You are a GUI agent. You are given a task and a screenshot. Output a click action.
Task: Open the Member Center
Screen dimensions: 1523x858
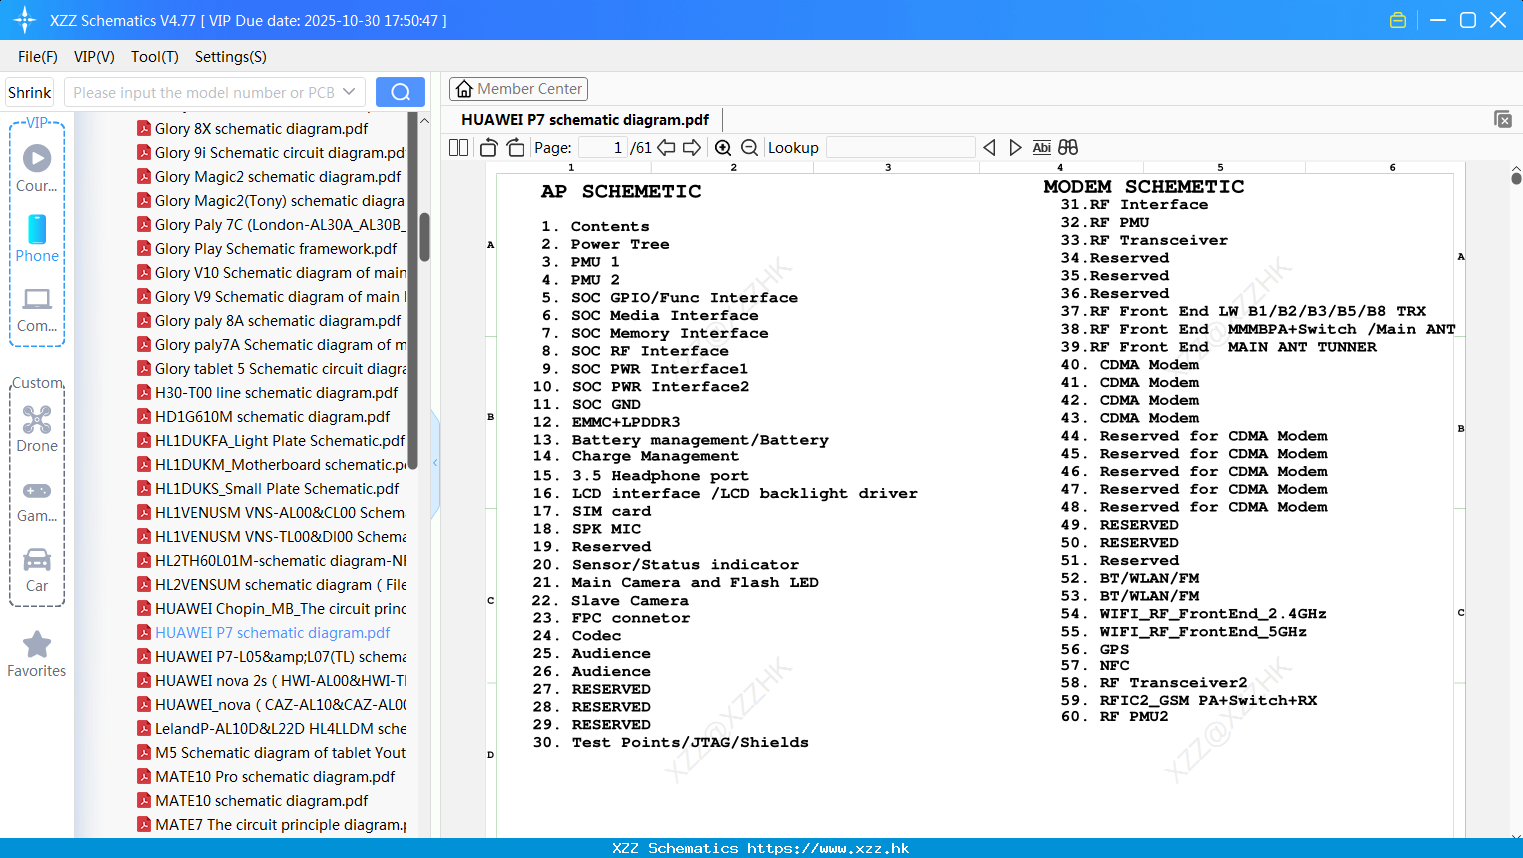(518, 89)
